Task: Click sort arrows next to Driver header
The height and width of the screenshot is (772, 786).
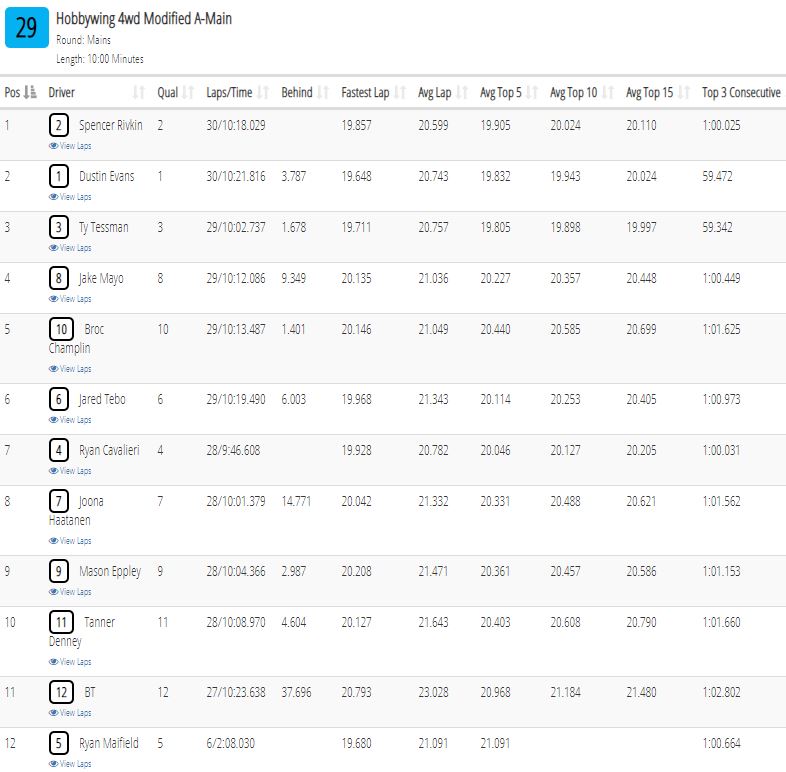Action: [139, 92]
